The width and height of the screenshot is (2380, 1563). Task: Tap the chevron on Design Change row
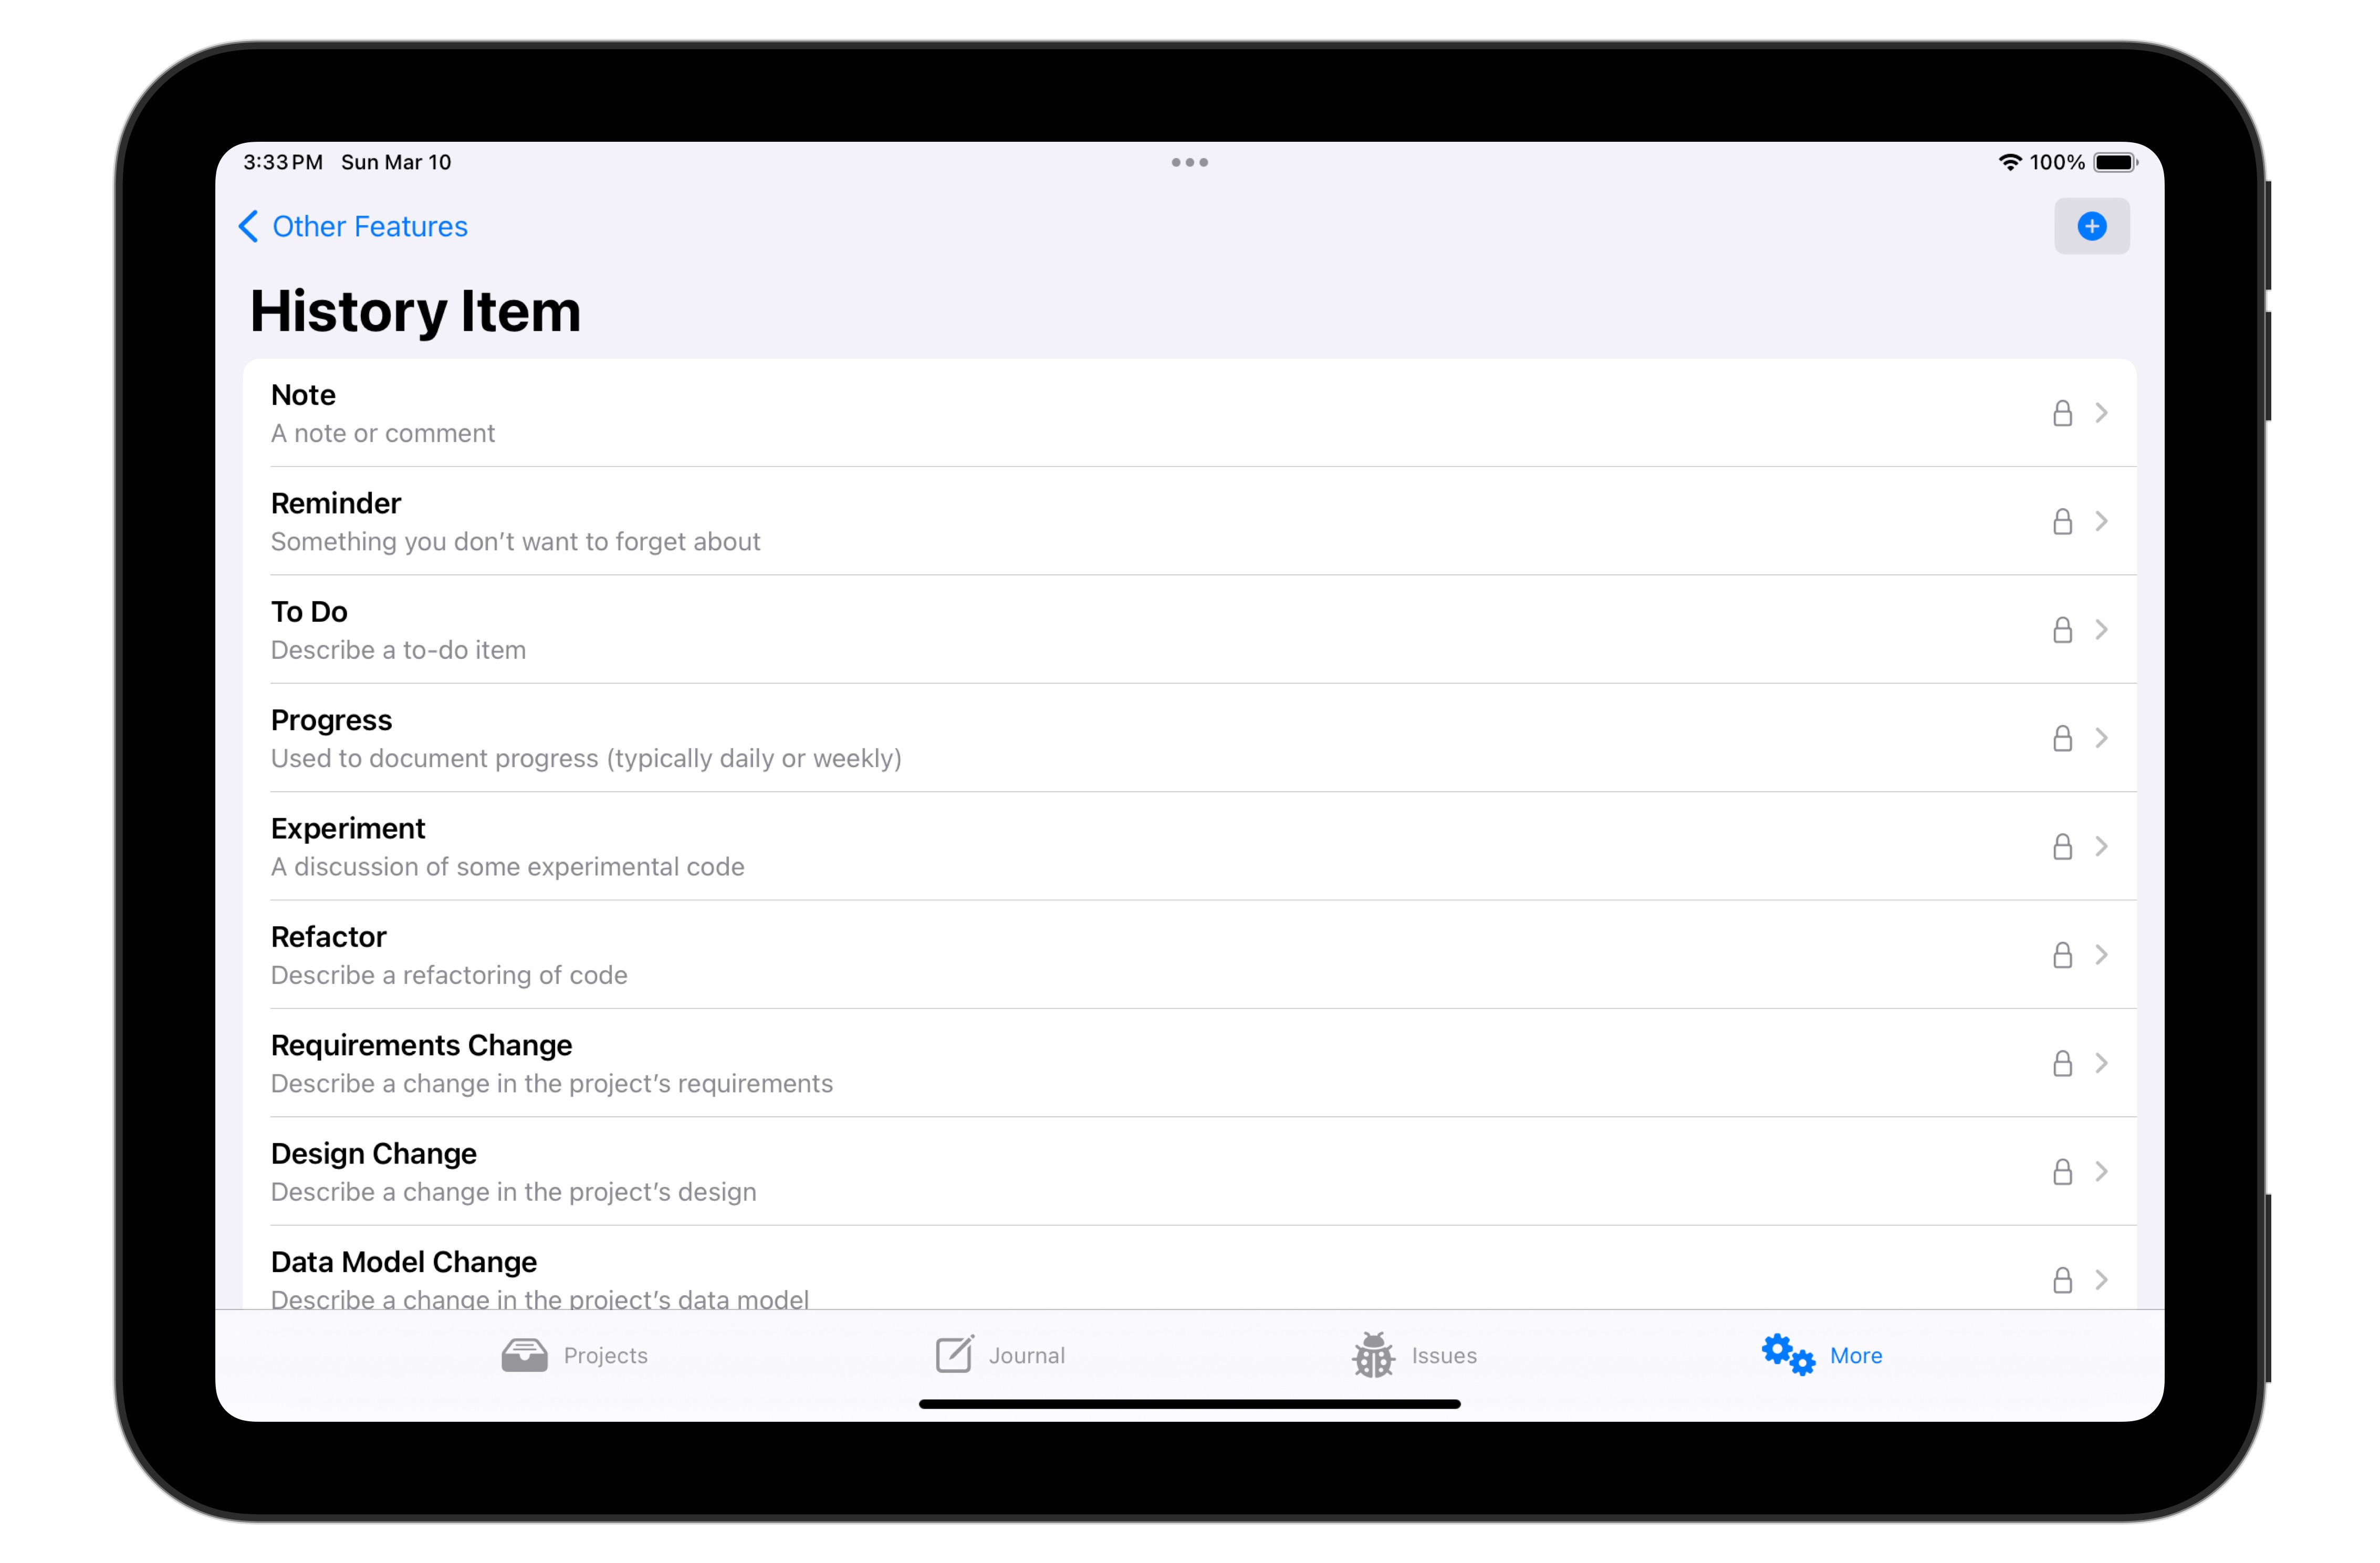pos(2101,1170)
